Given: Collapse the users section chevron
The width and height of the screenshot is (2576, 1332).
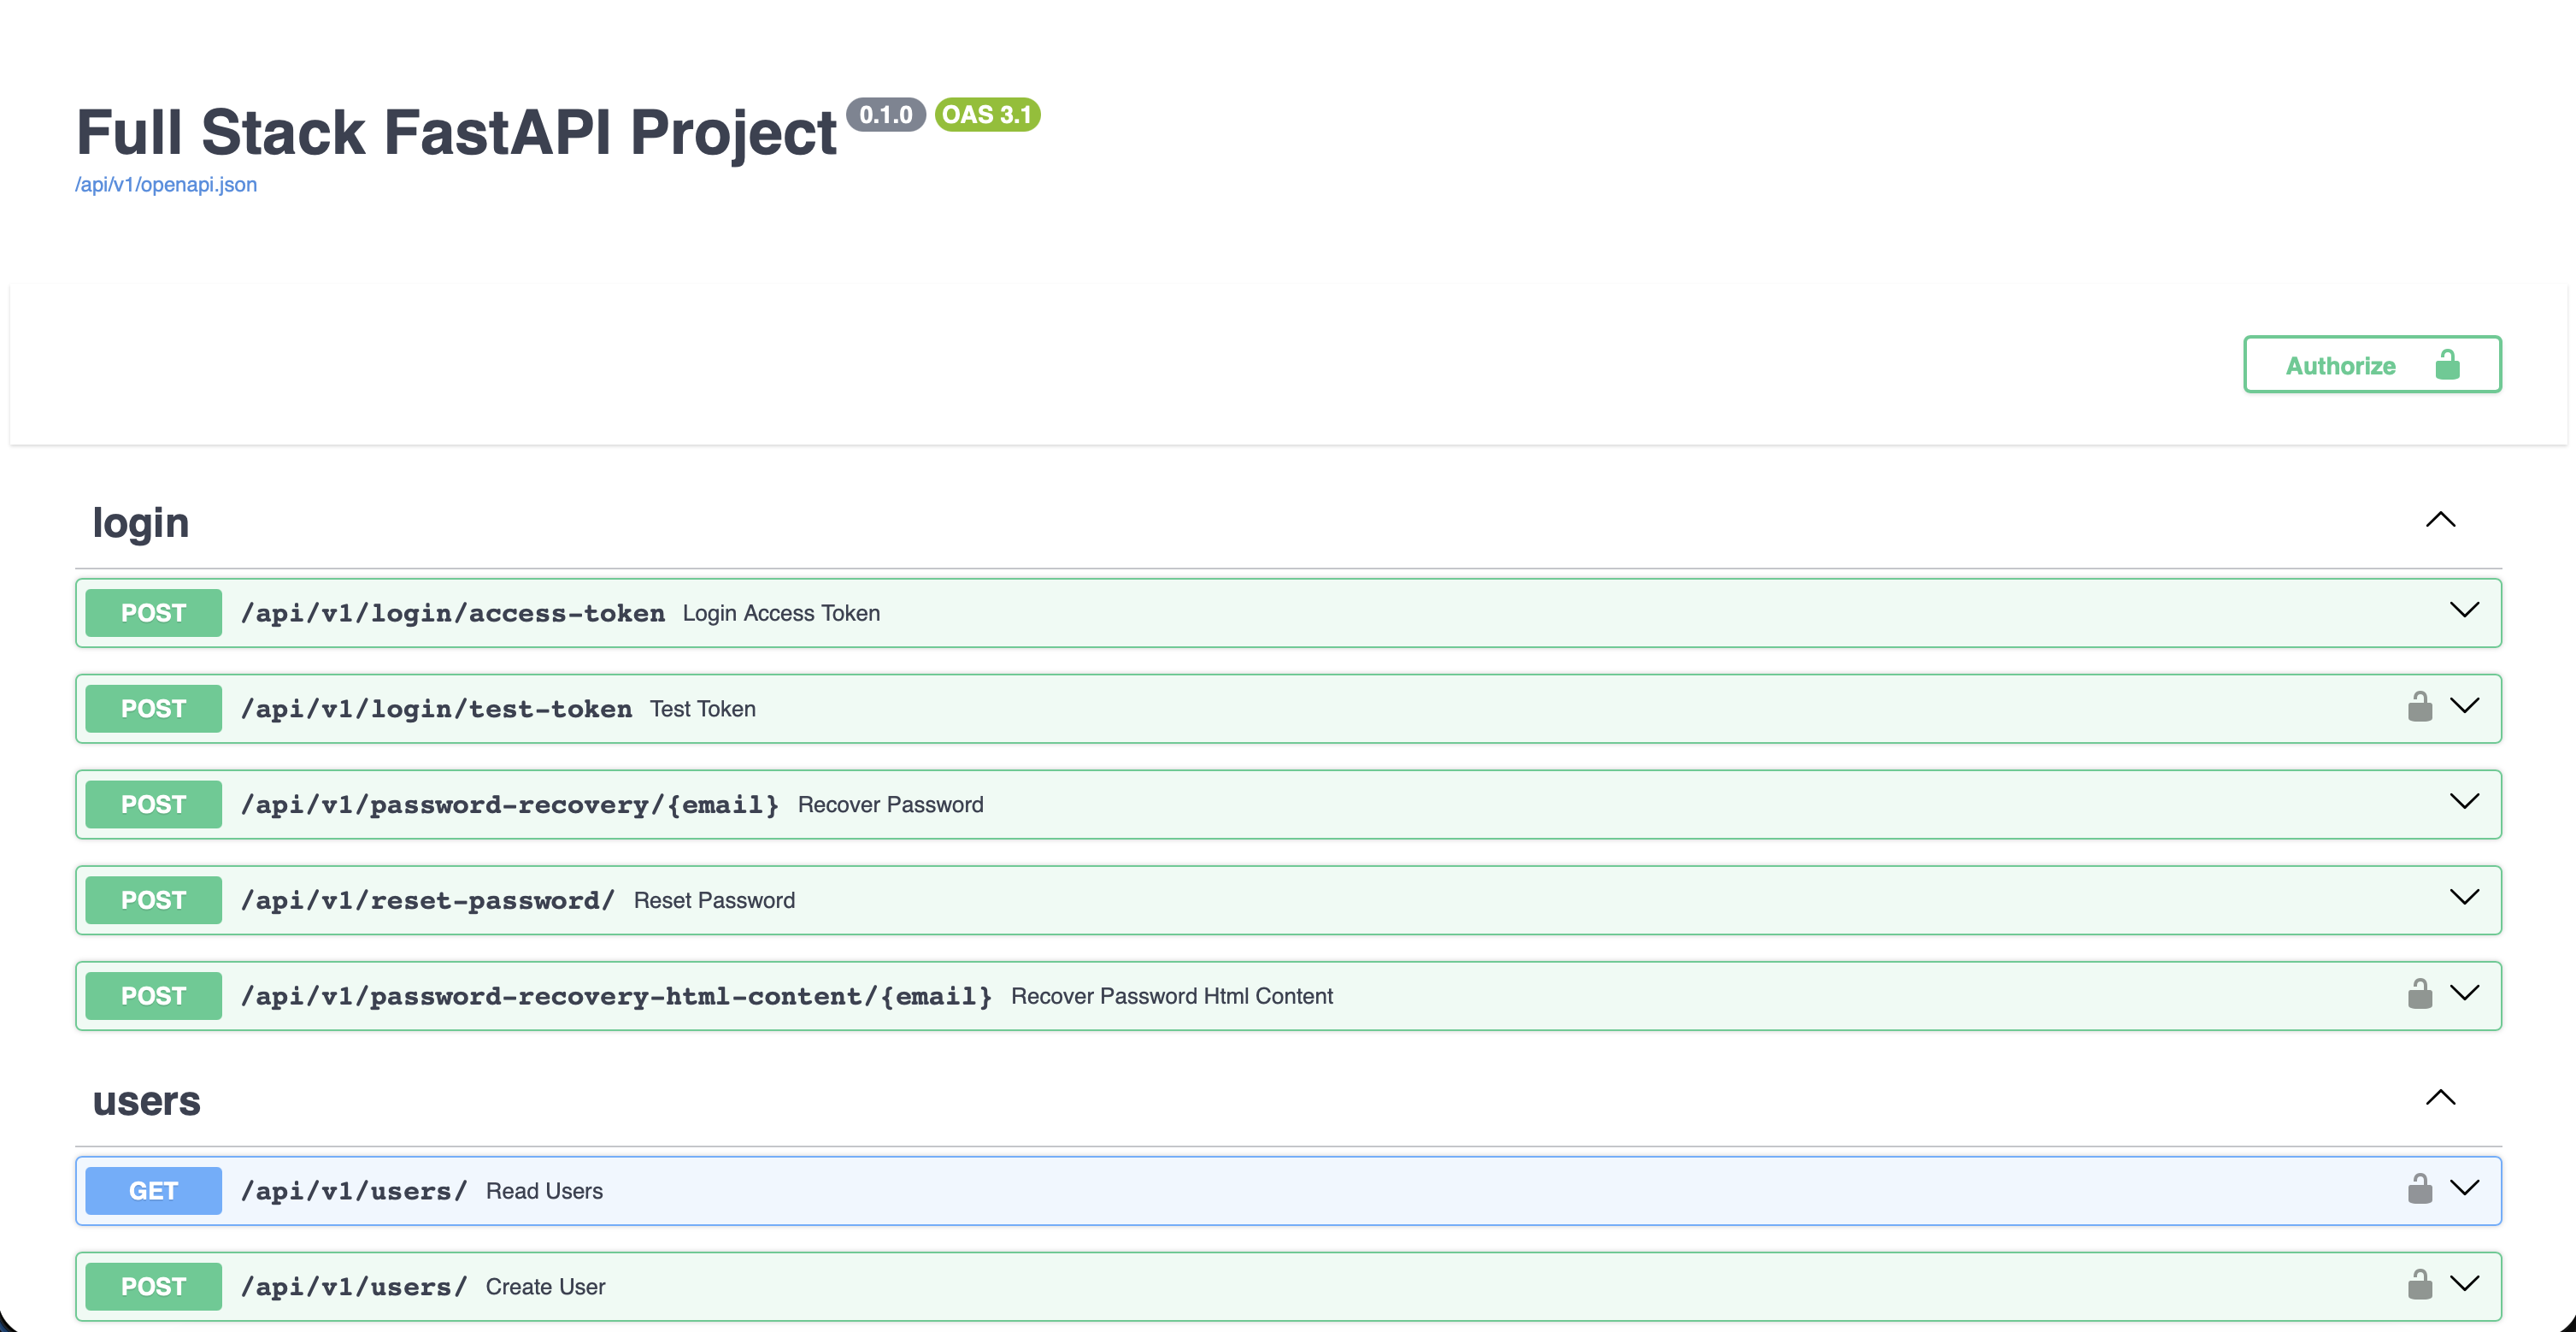Looking at the screenshot, I should point(2440,1097).
